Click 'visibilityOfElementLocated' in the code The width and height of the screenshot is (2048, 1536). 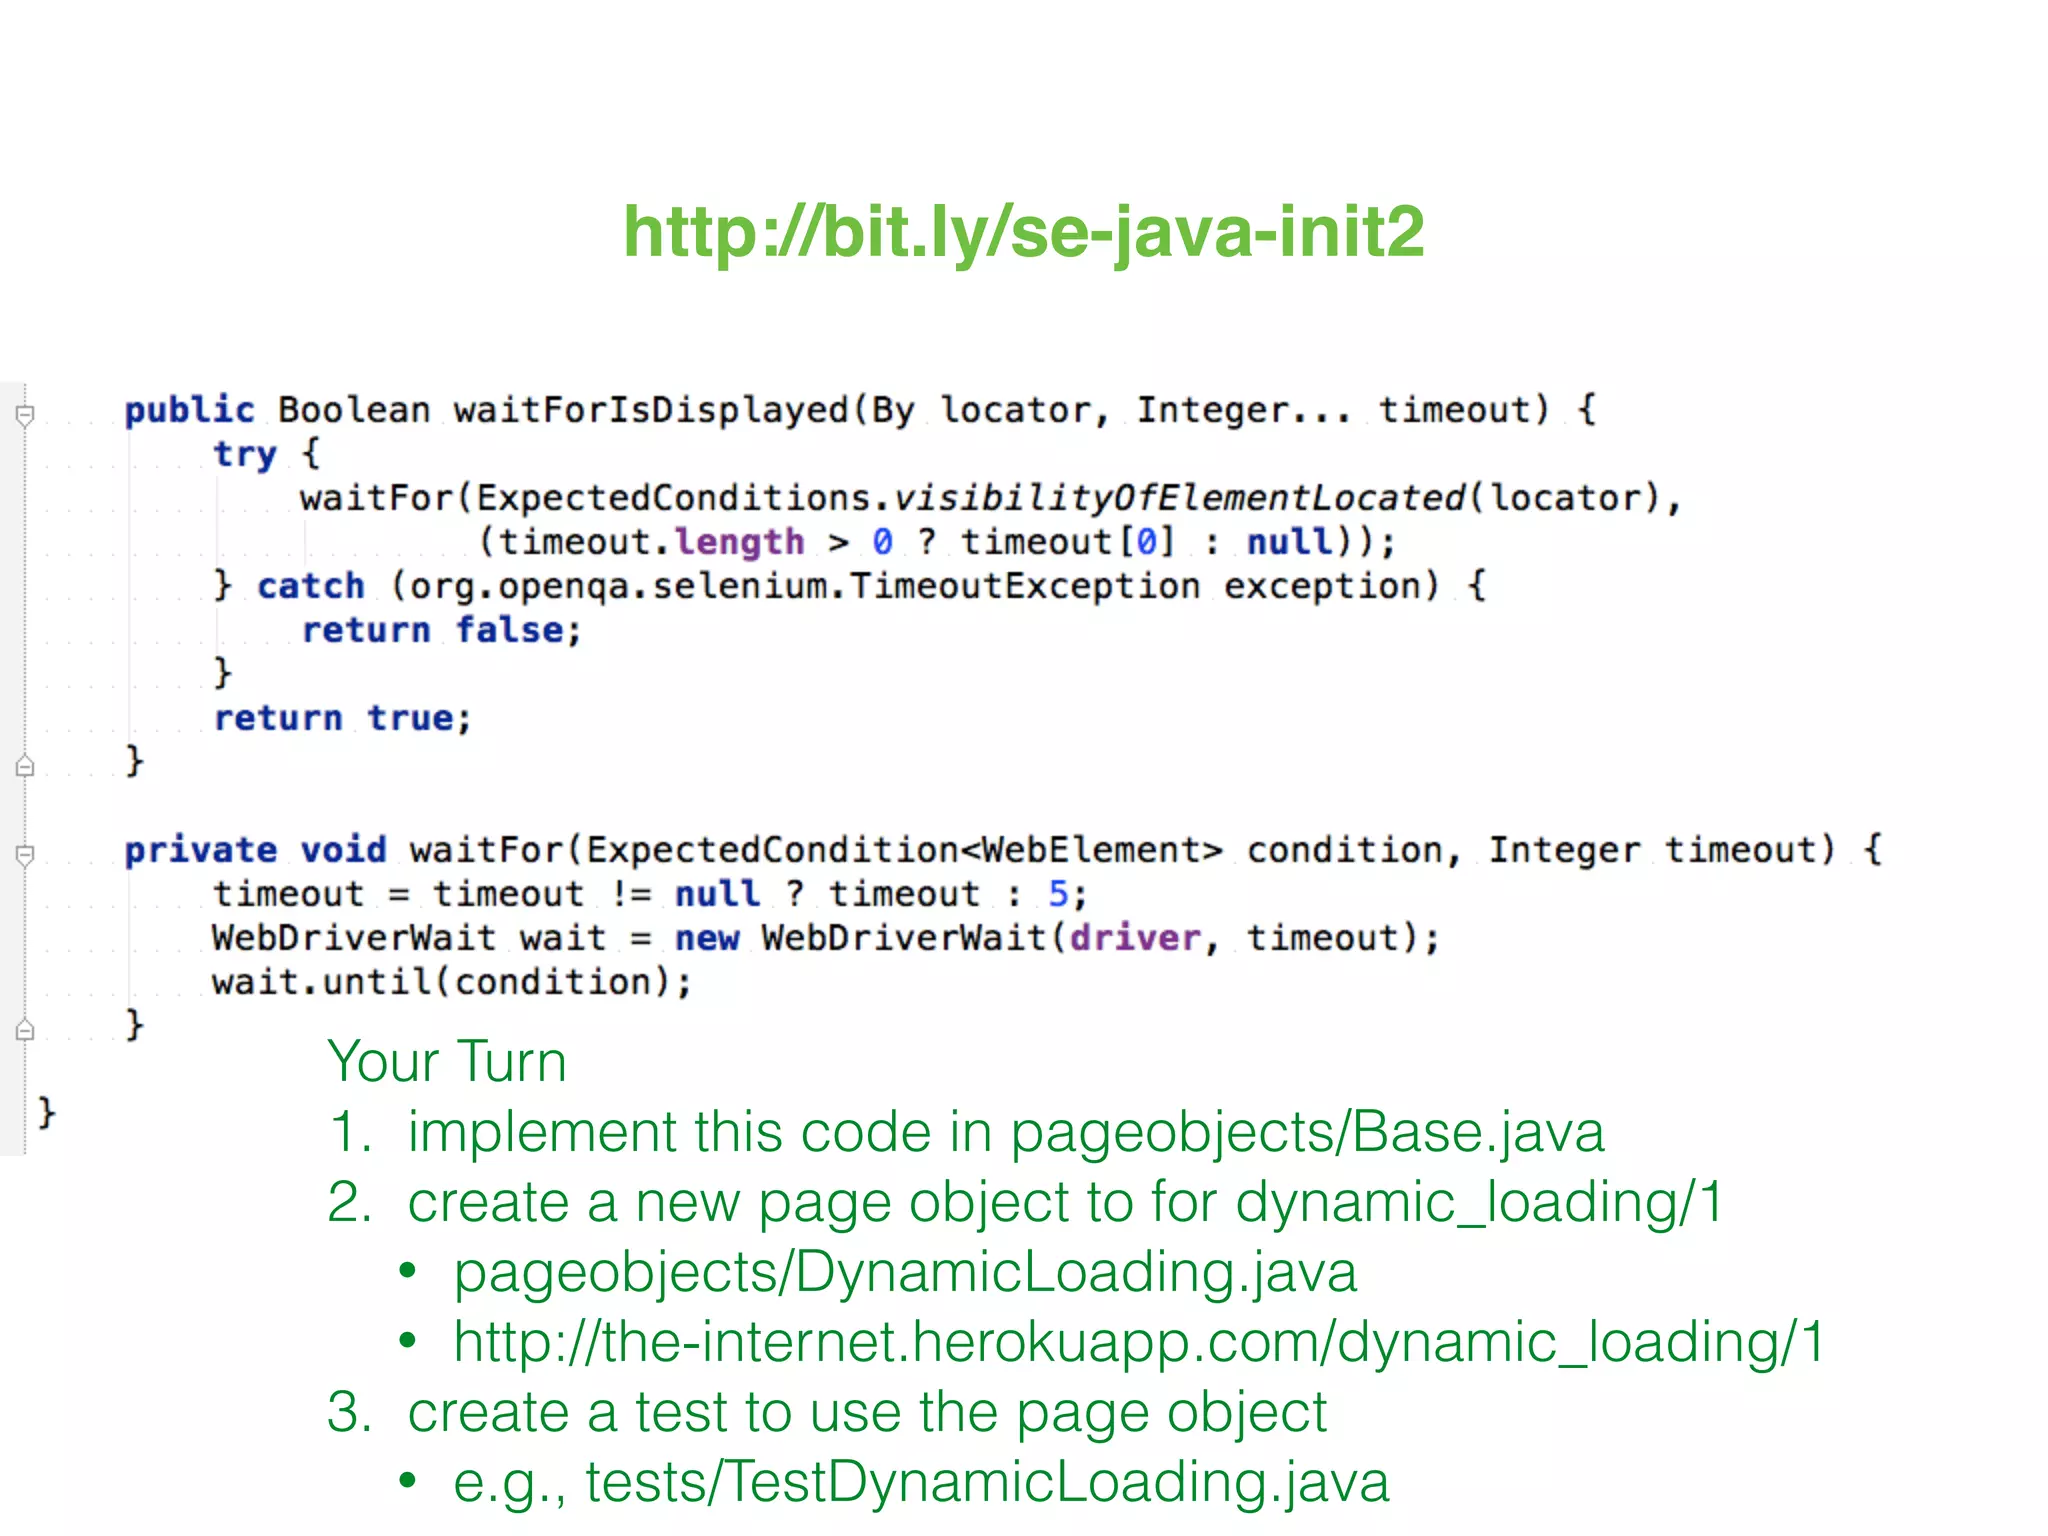(x=1179, y=498)
